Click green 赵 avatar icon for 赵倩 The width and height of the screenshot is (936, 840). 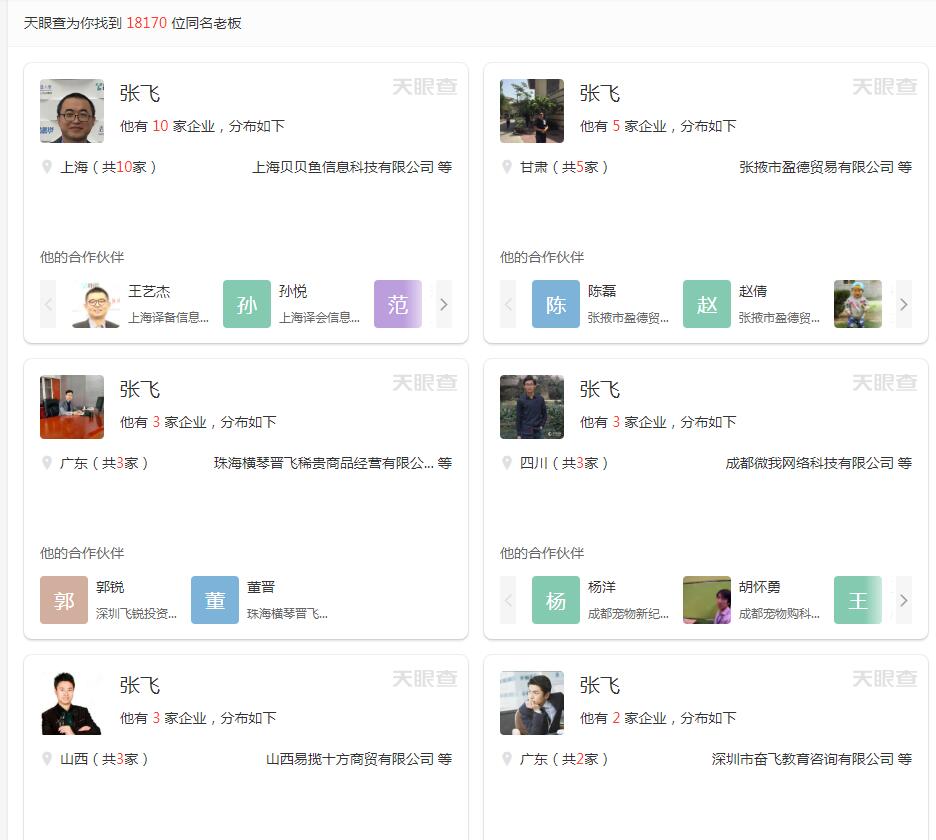[x=706, y=304]
